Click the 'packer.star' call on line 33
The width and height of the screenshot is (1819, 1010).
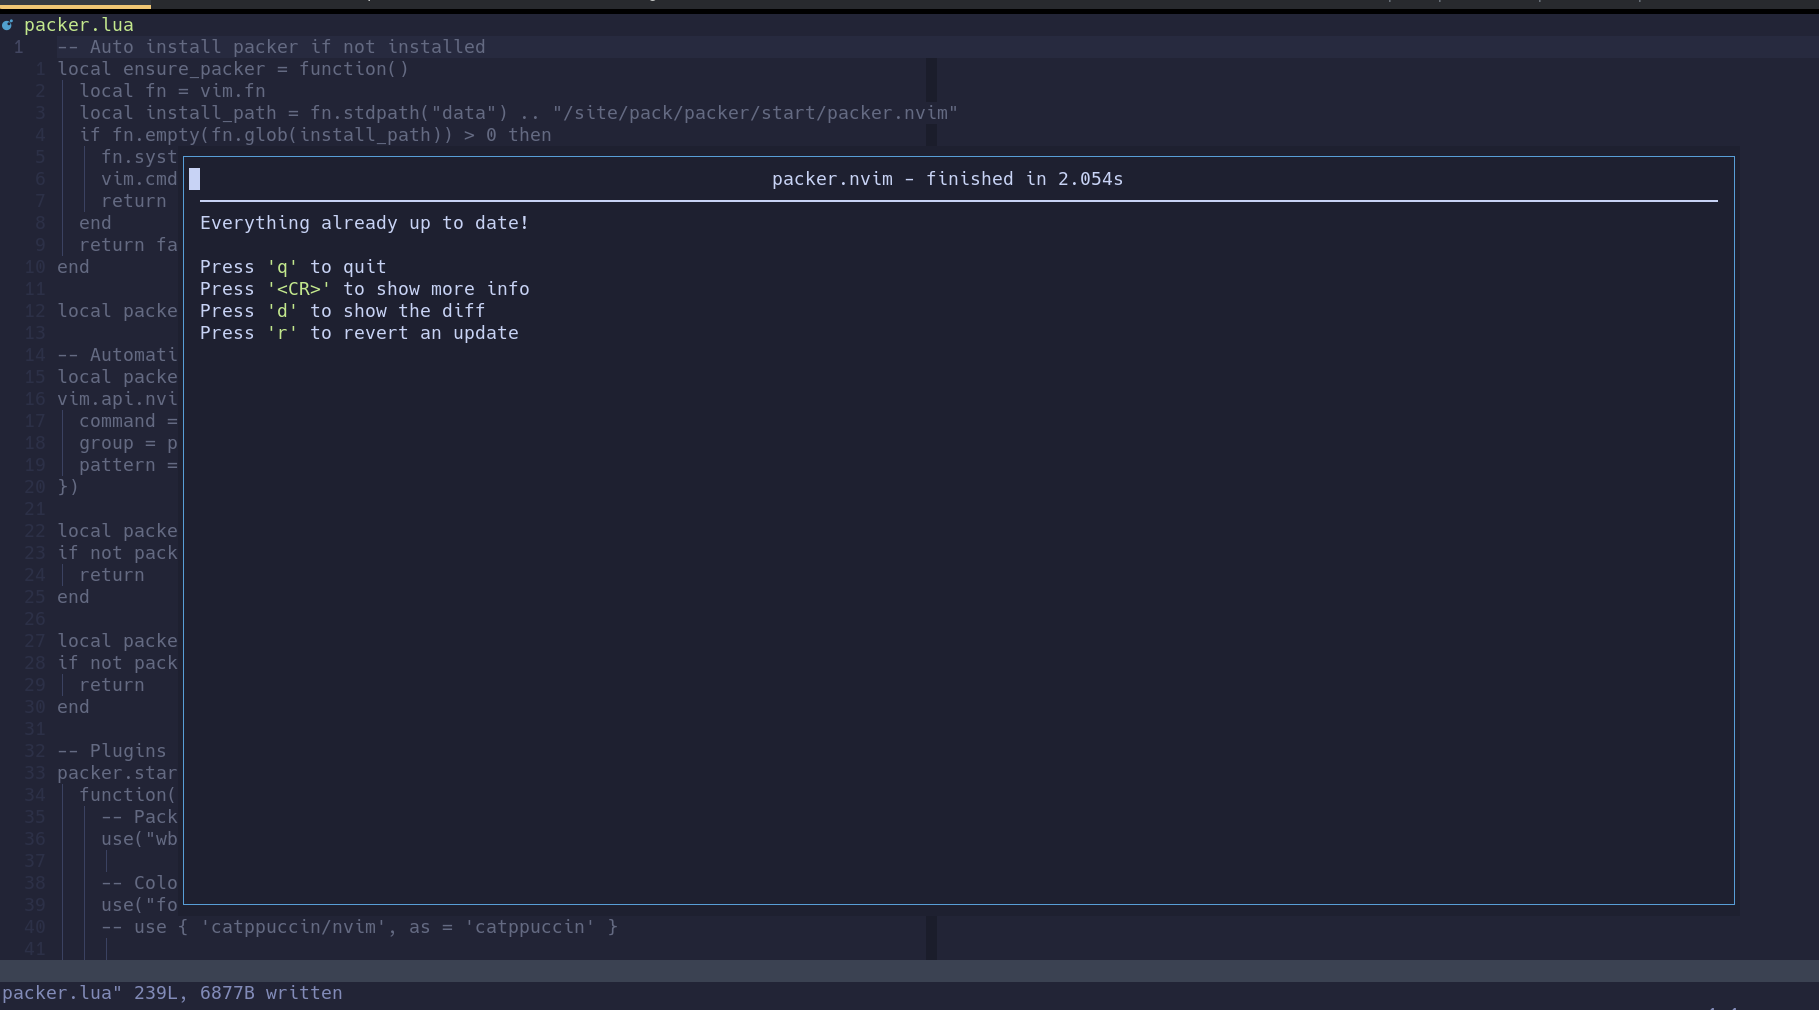(117, 772)
